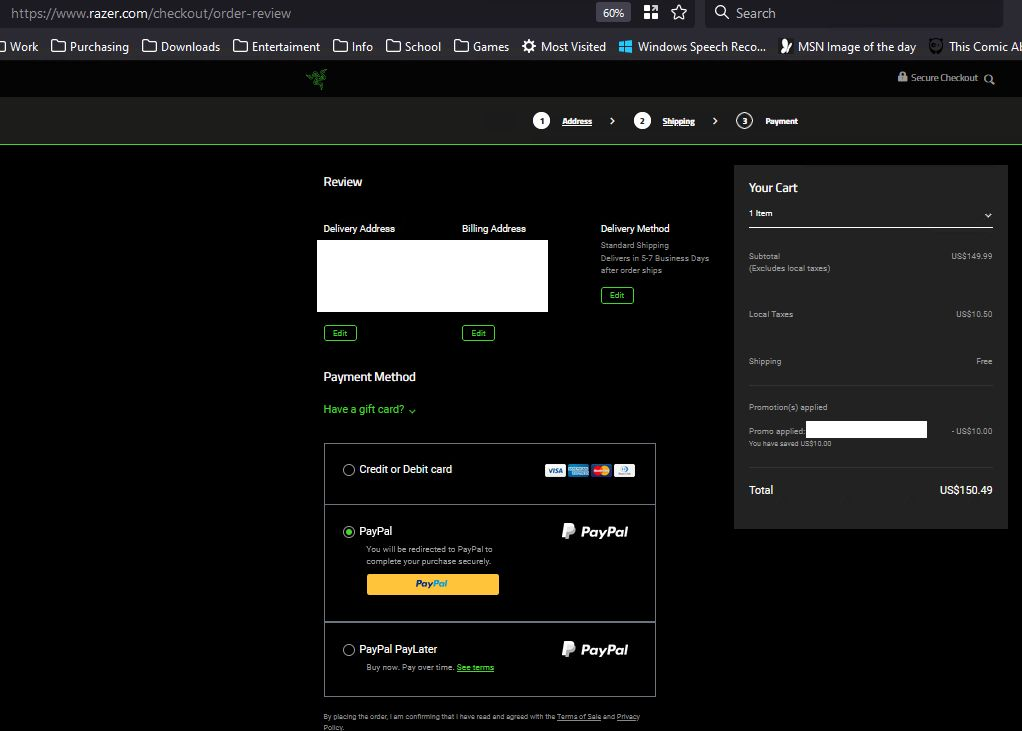Bookmark page with the star icon
The image size is (1022, 731).
point(679,12)
